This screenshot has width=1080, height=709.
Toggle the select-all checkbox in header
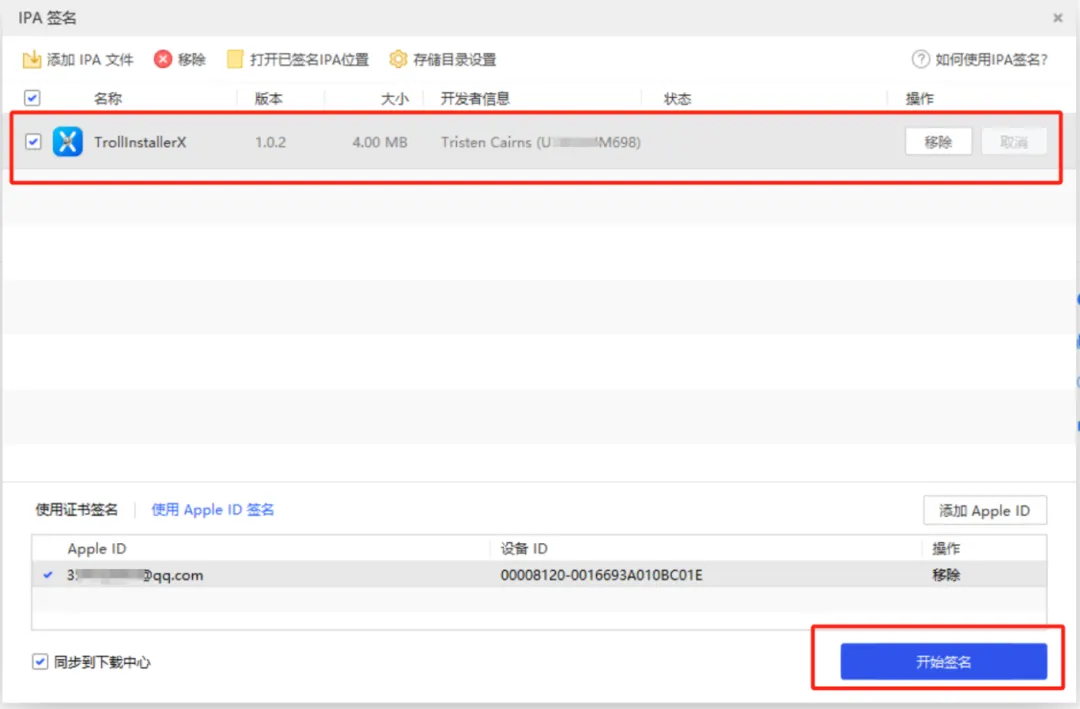coord(32,98)
